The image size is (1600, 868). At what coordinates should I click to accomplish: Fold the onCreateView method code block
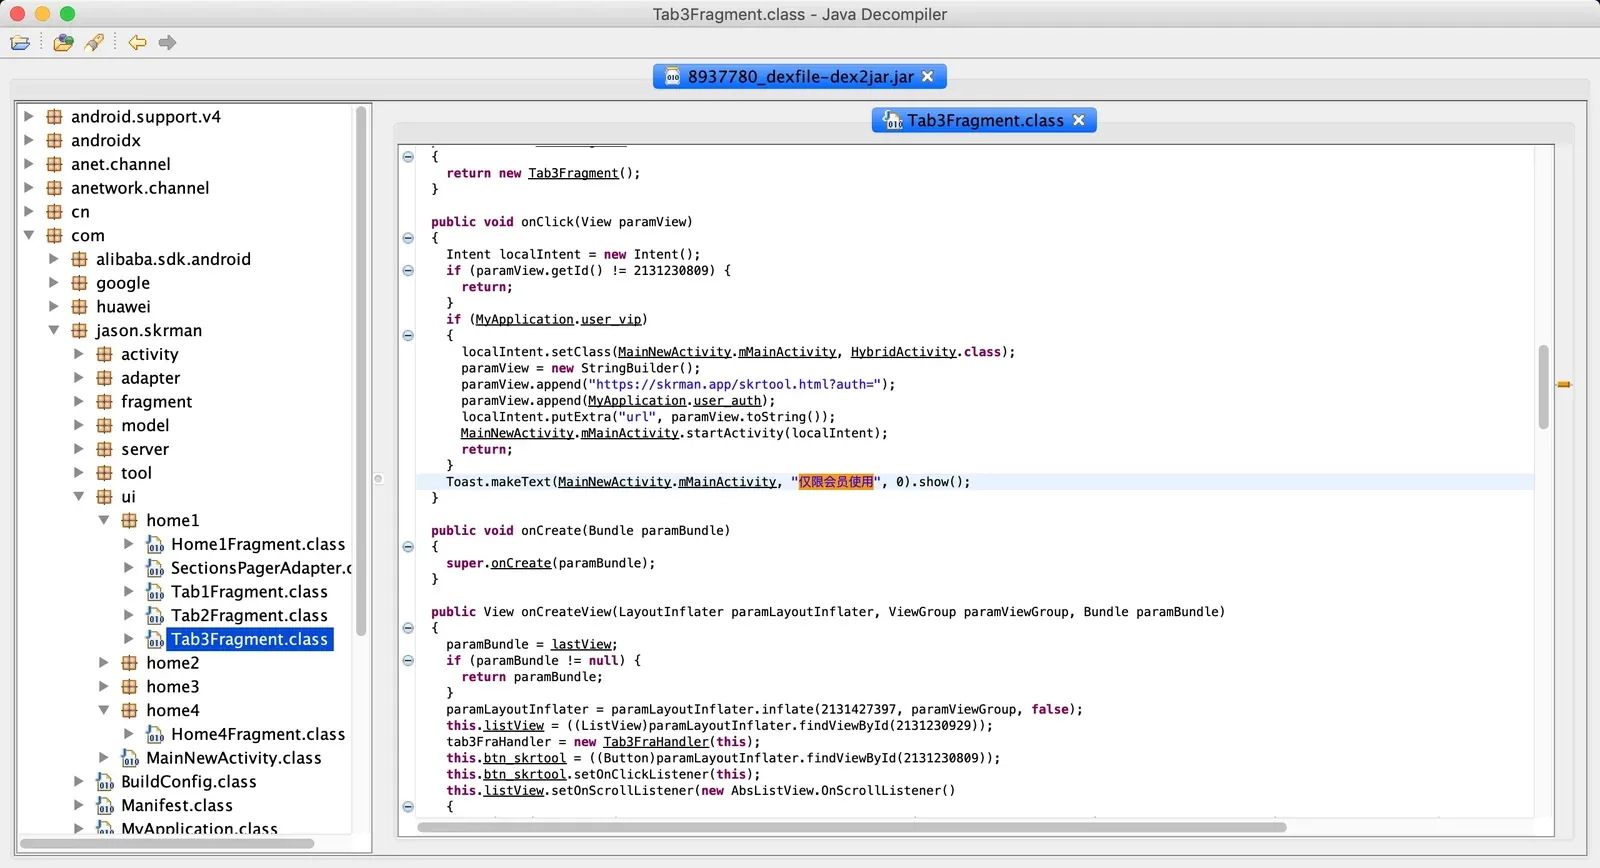pos(408,628)
